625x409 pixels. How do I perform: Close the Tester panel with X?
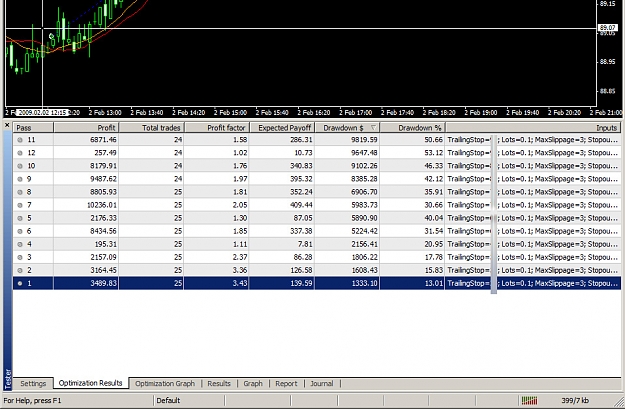[7, 125]
